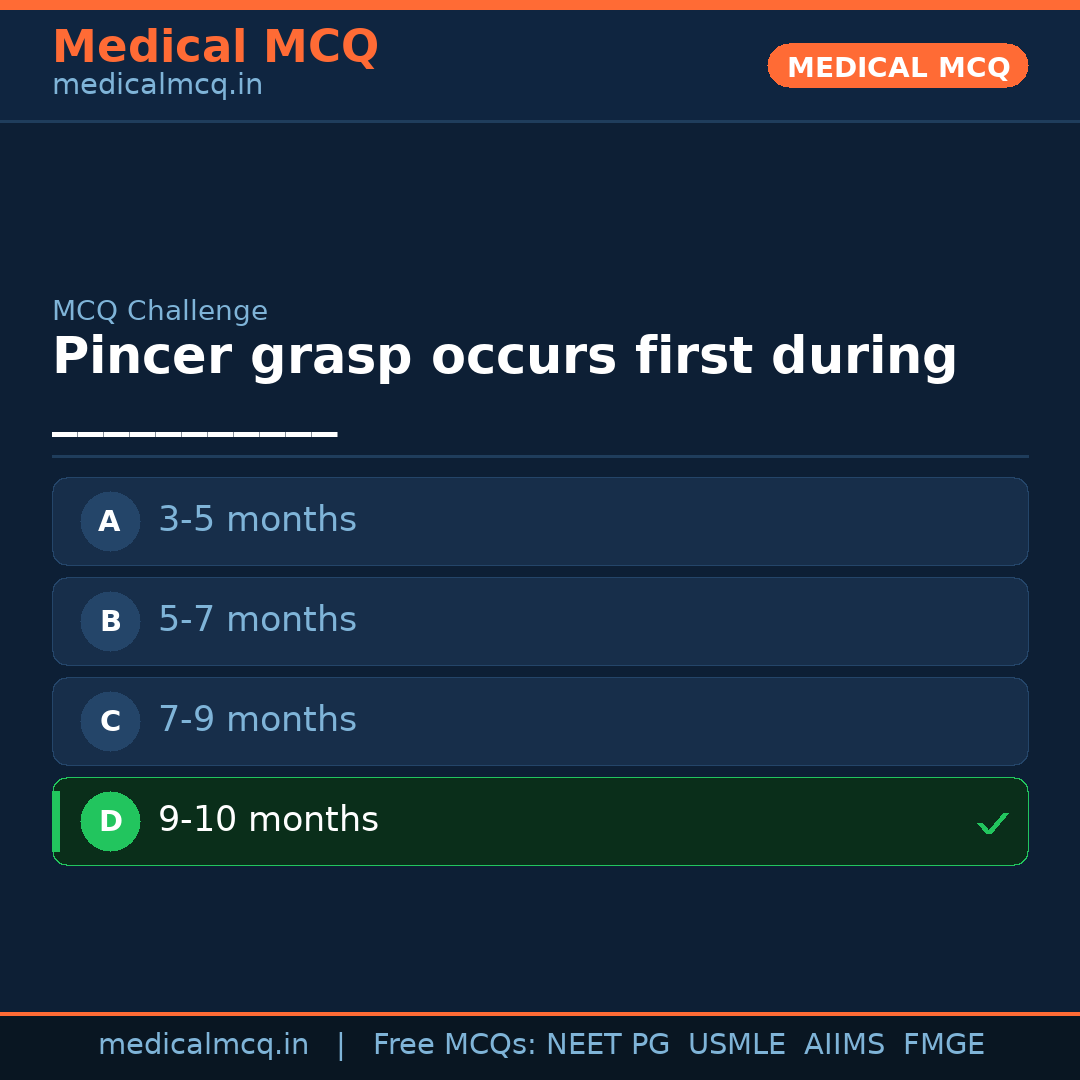Select the circular A badge icon
Screen dimensions: 1080x1080
pos(110,521)
